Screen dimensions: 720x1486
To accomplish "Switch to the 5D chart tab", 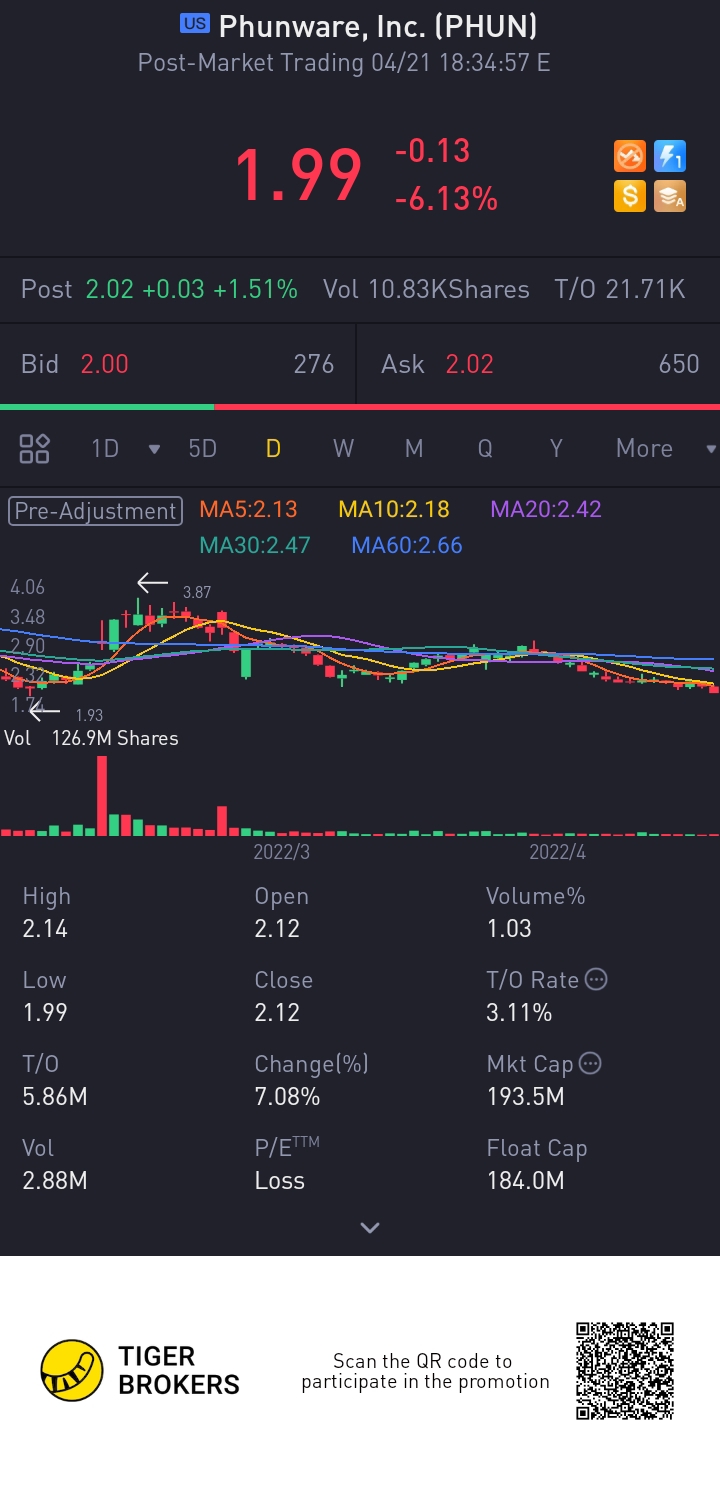I will 202,448.
